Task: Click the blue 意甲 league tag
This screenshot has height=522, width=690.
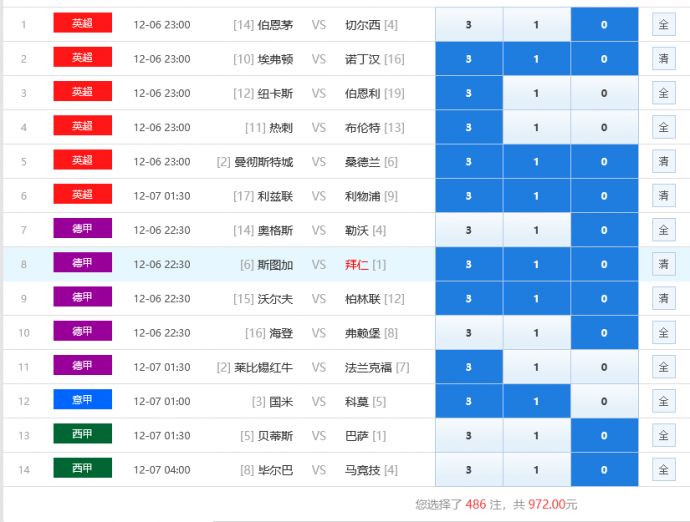Action: (x=82, y=400)
